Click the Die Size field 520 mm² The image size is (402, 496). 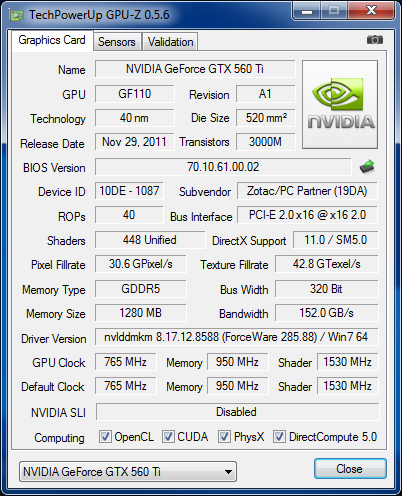(266, 118)
